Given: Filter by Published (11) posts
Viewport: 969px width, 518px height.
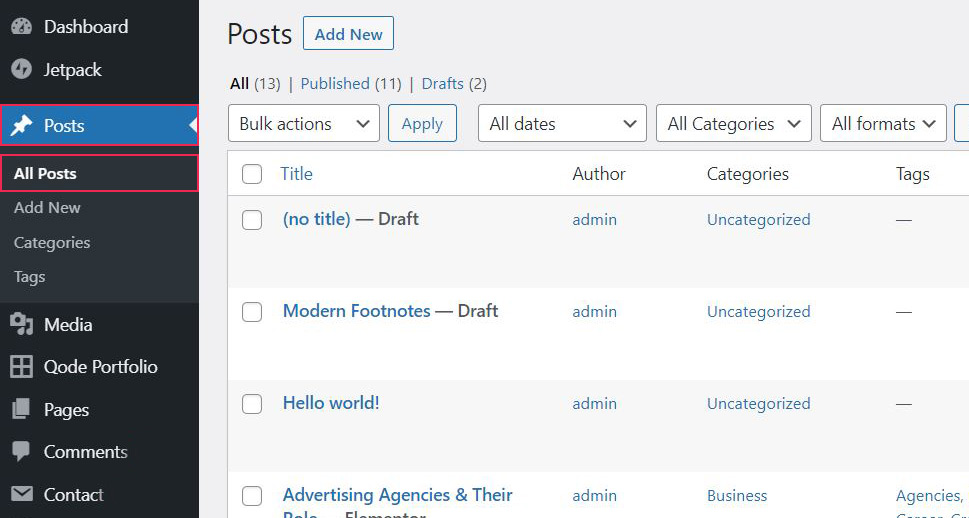Looking at the screenshot, I should pyautogui.click(x=351, y=83).
